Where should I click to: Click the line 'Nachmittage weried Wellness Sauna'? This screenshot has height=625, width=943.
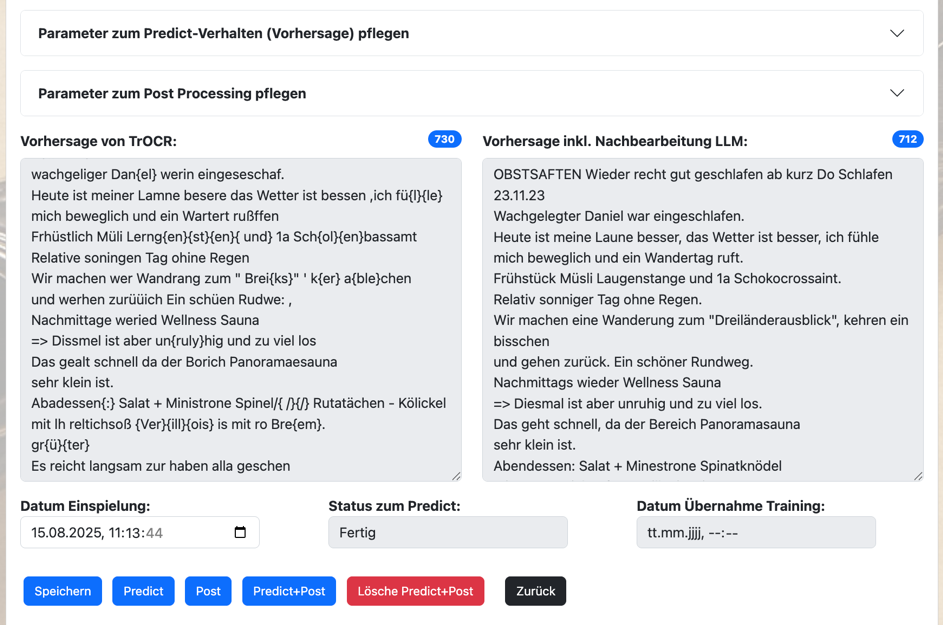click(x=145, y=321)
